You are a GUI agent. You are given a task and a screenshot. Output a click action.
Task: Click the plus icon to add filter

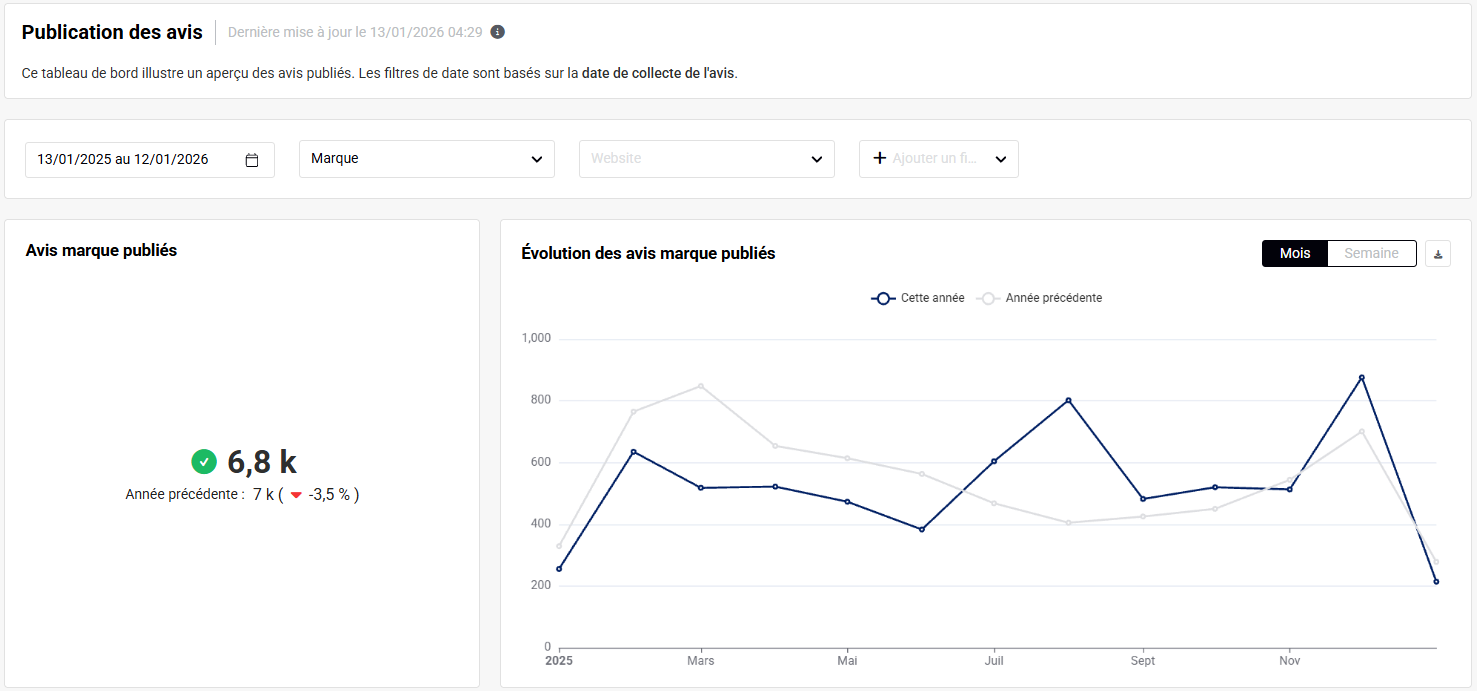[x=880, y=158]
